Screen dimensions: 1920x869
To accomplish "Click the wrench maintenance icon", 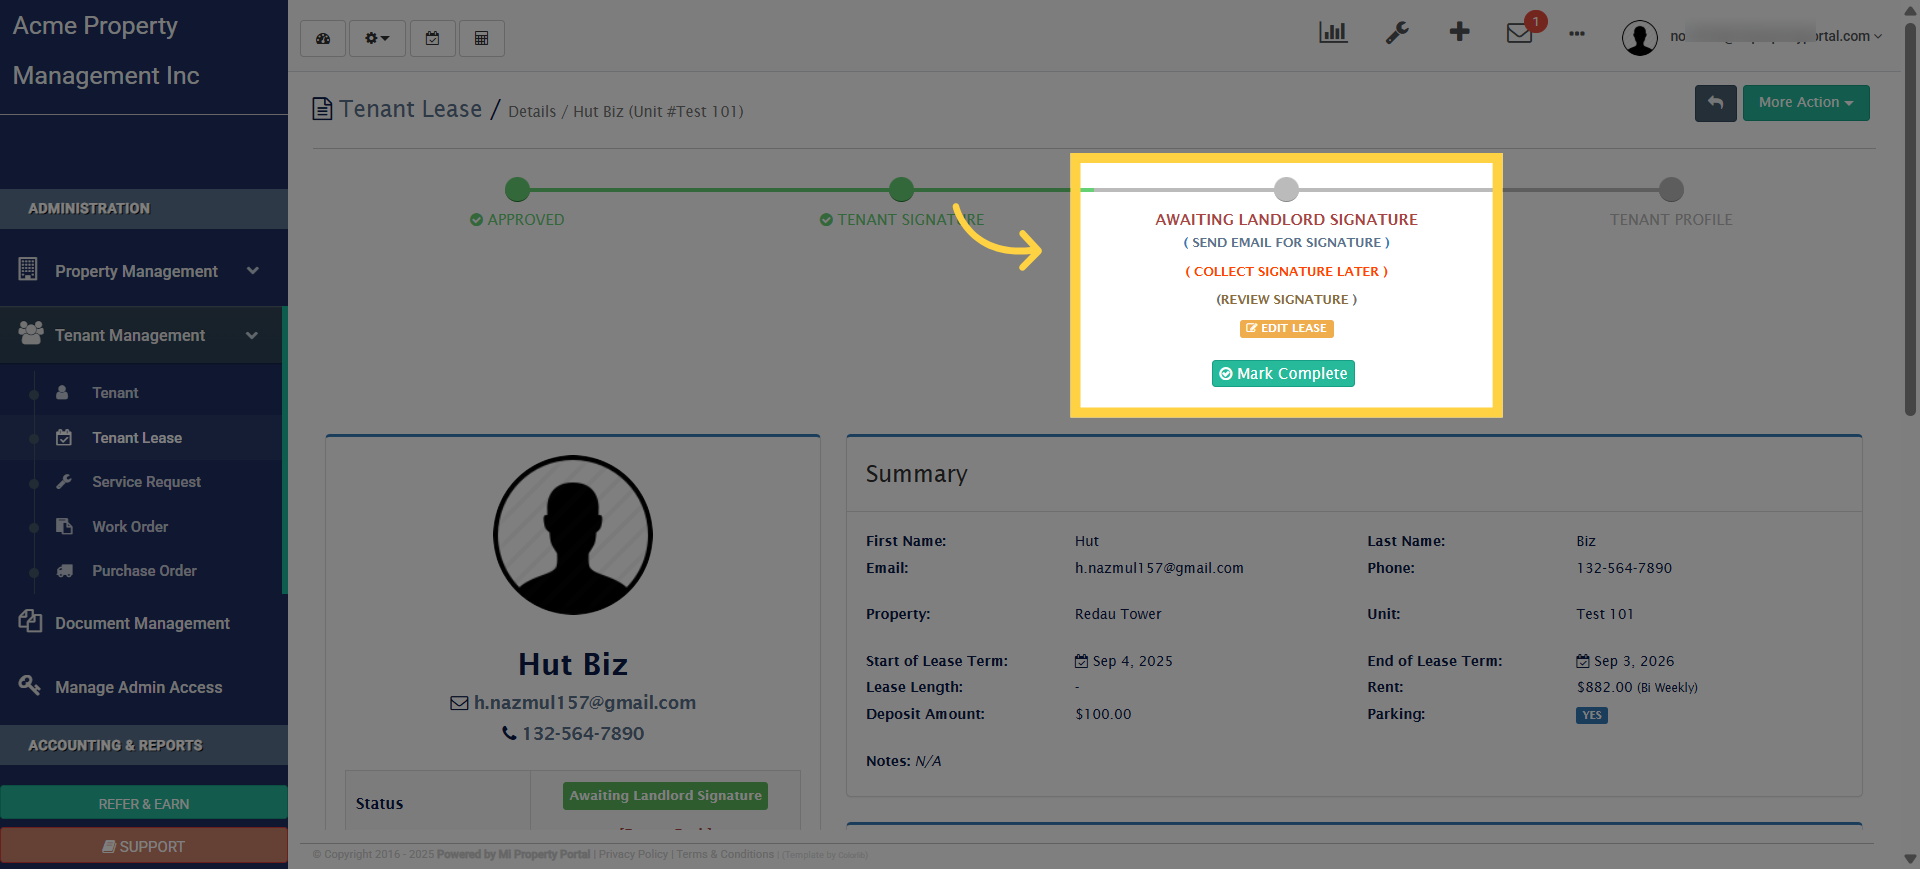I will (x=1397, y=33).
